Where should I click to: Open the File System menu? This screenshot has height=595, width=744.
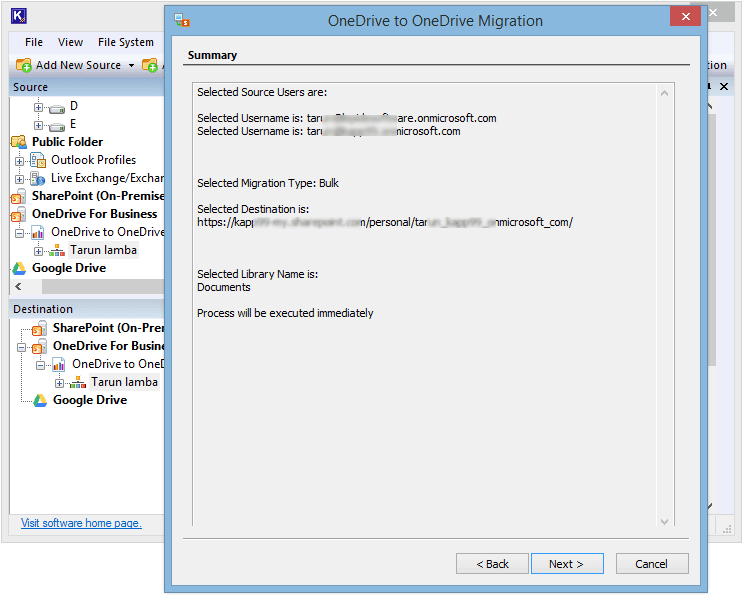126,42
